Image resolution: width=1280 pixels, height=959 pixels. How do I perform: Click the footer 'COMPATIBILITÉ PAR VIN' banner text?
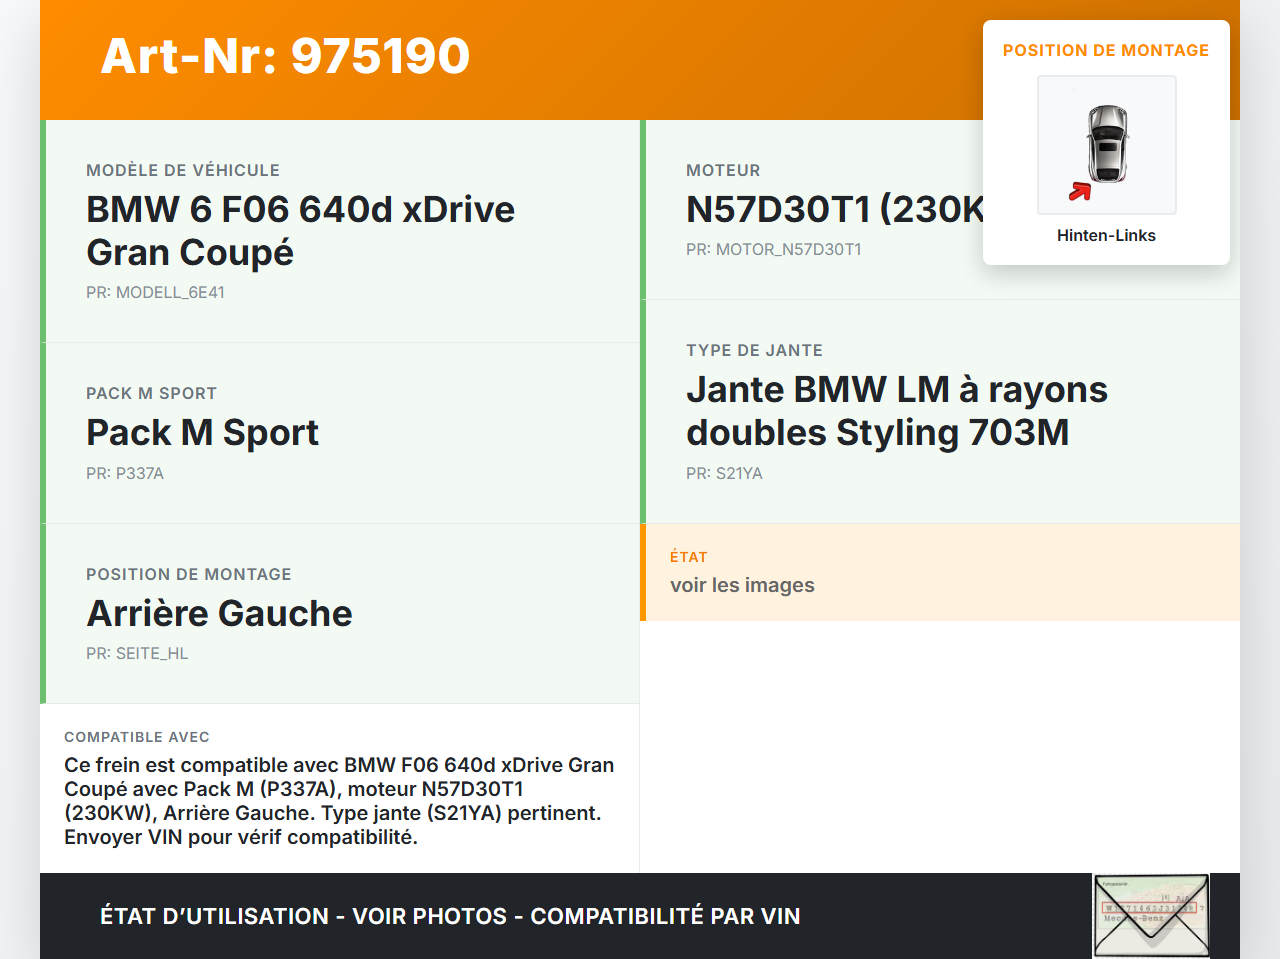[665, 916]
